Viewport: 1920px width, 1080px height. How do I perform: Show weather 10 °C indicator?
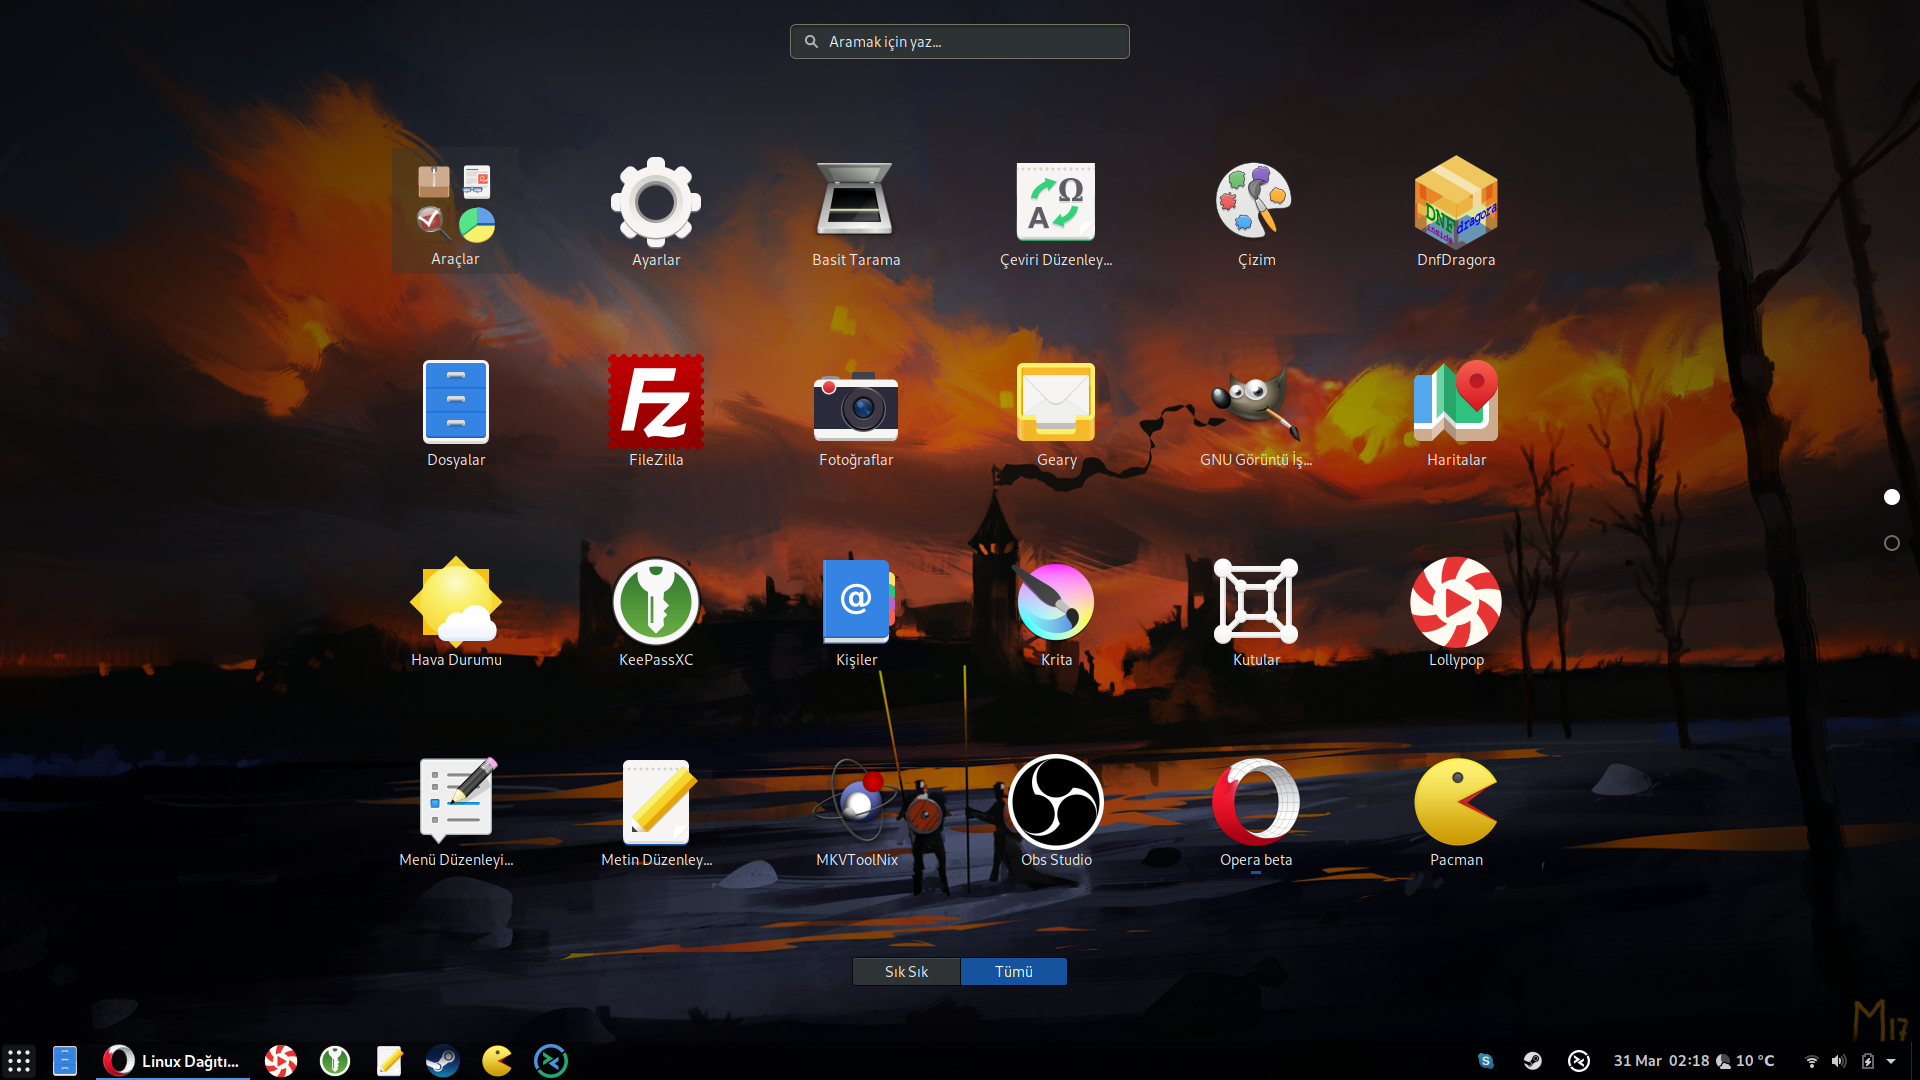pyautogui.click(x=1745, y=1061)
